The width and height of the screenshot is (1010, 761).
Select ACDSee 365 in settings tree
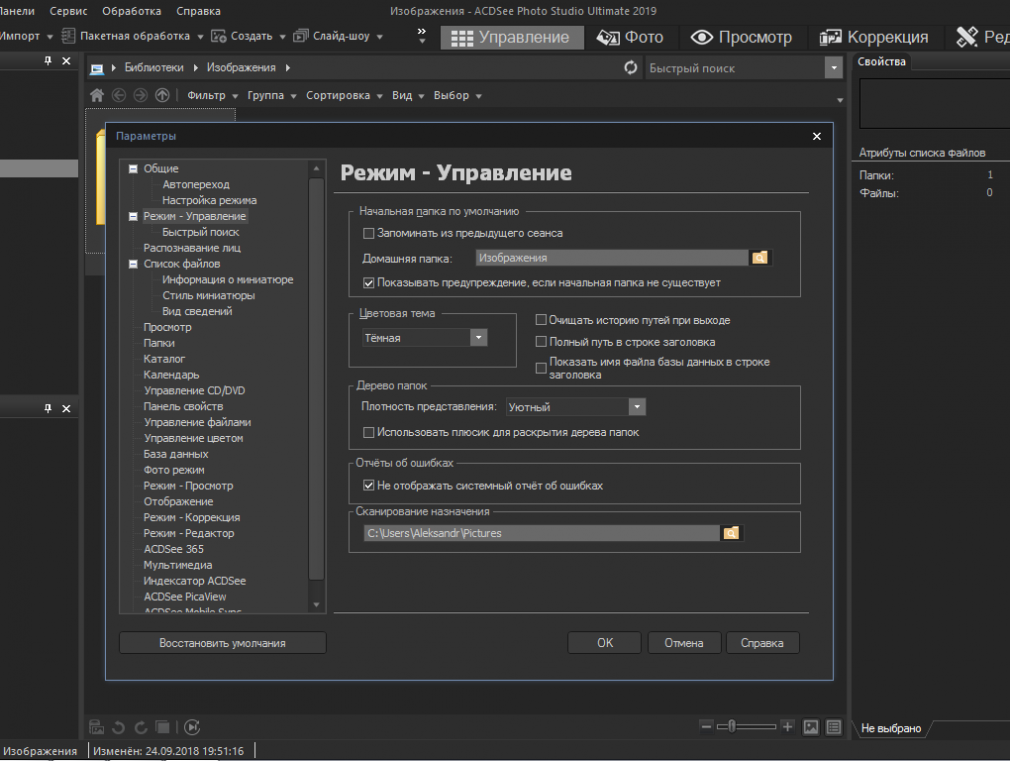click(x=174, y=549)
